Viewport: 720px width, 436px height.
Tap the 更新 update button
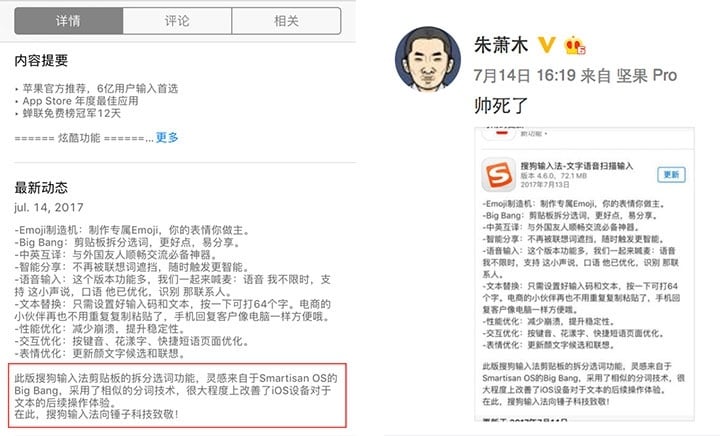point(671,174)
